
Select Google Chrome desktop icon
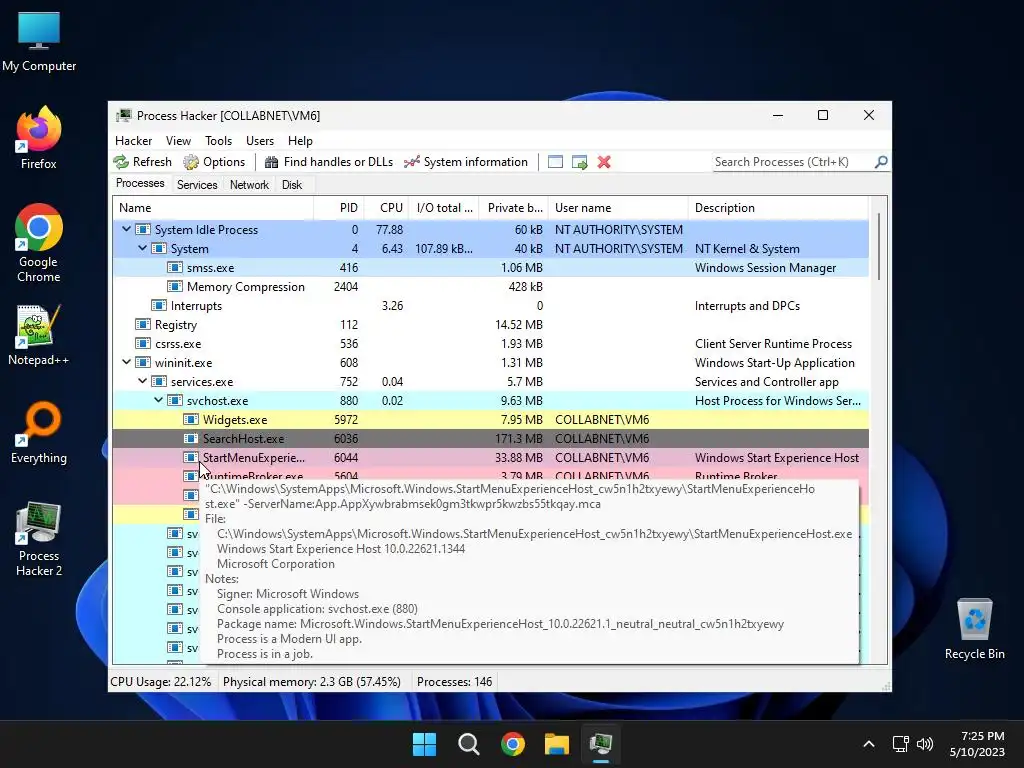39,243
